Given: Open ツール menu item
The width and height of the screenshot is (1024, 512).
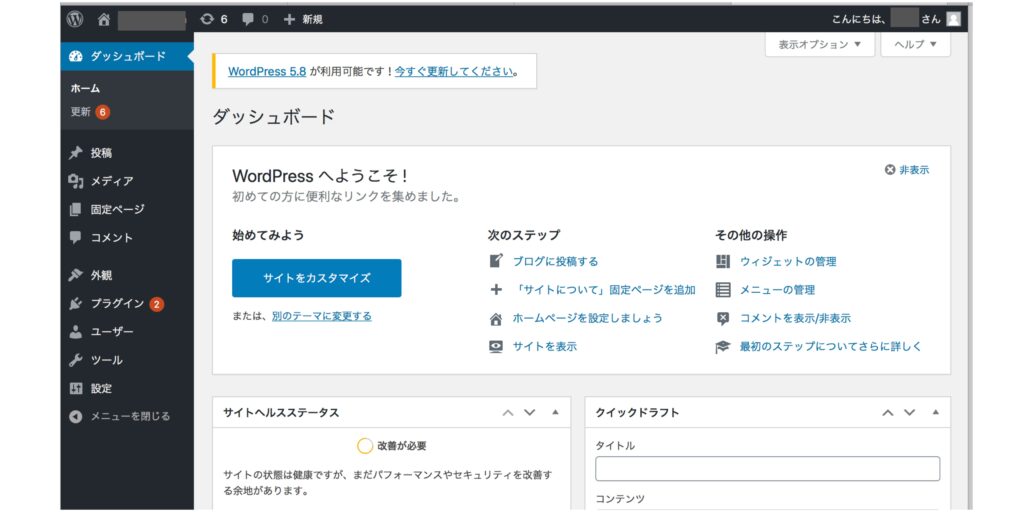Looking at the screenshot, I should coord(127,360).
